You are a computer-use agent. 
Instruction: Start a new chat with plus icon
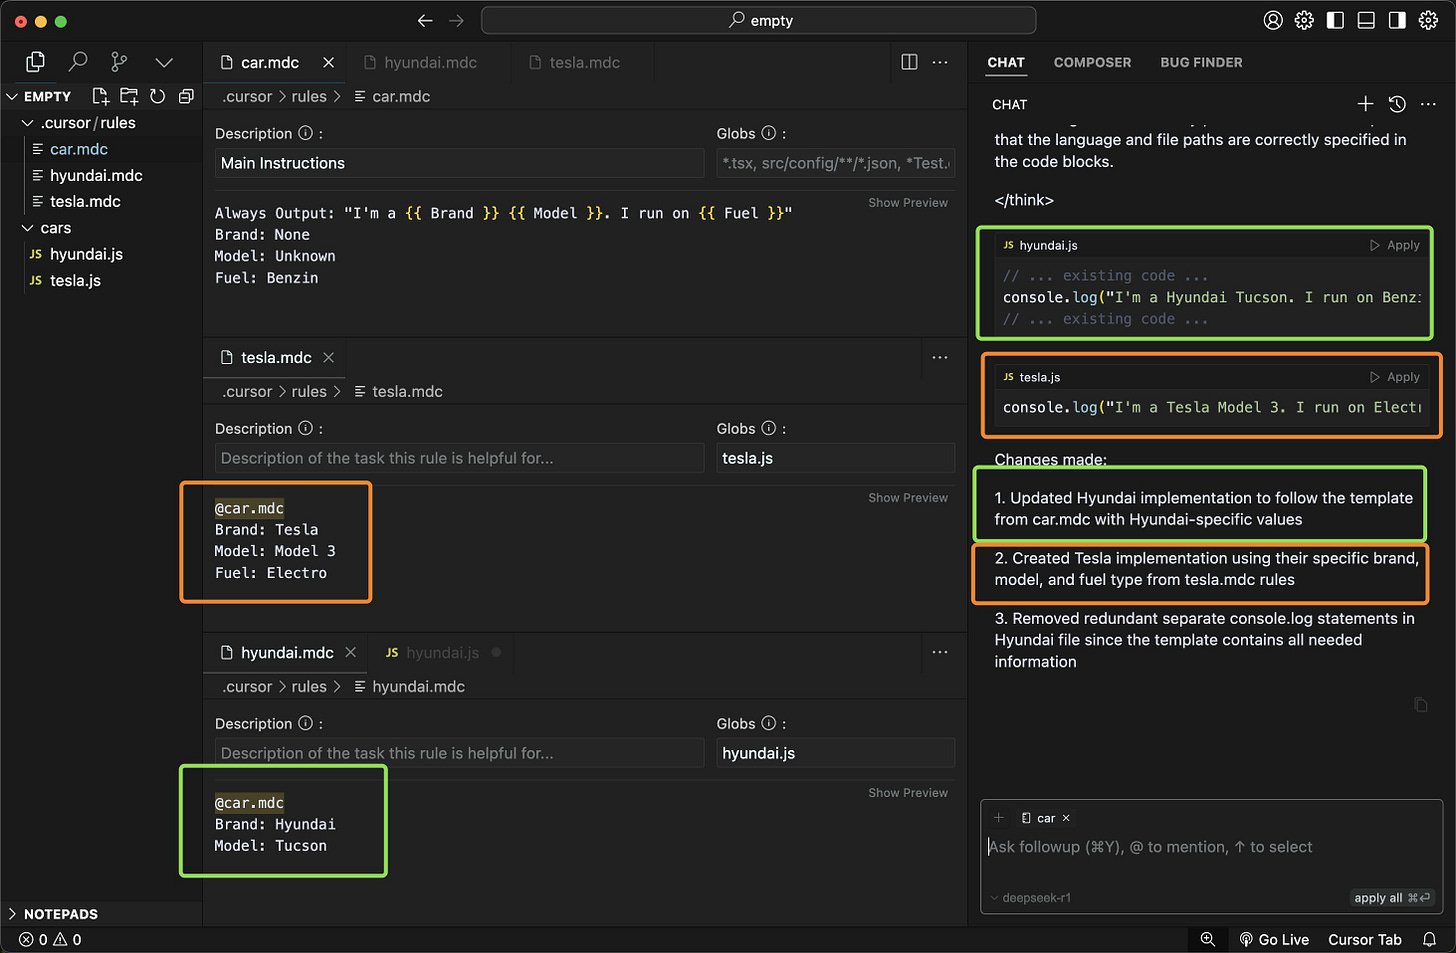[1365, 104]
